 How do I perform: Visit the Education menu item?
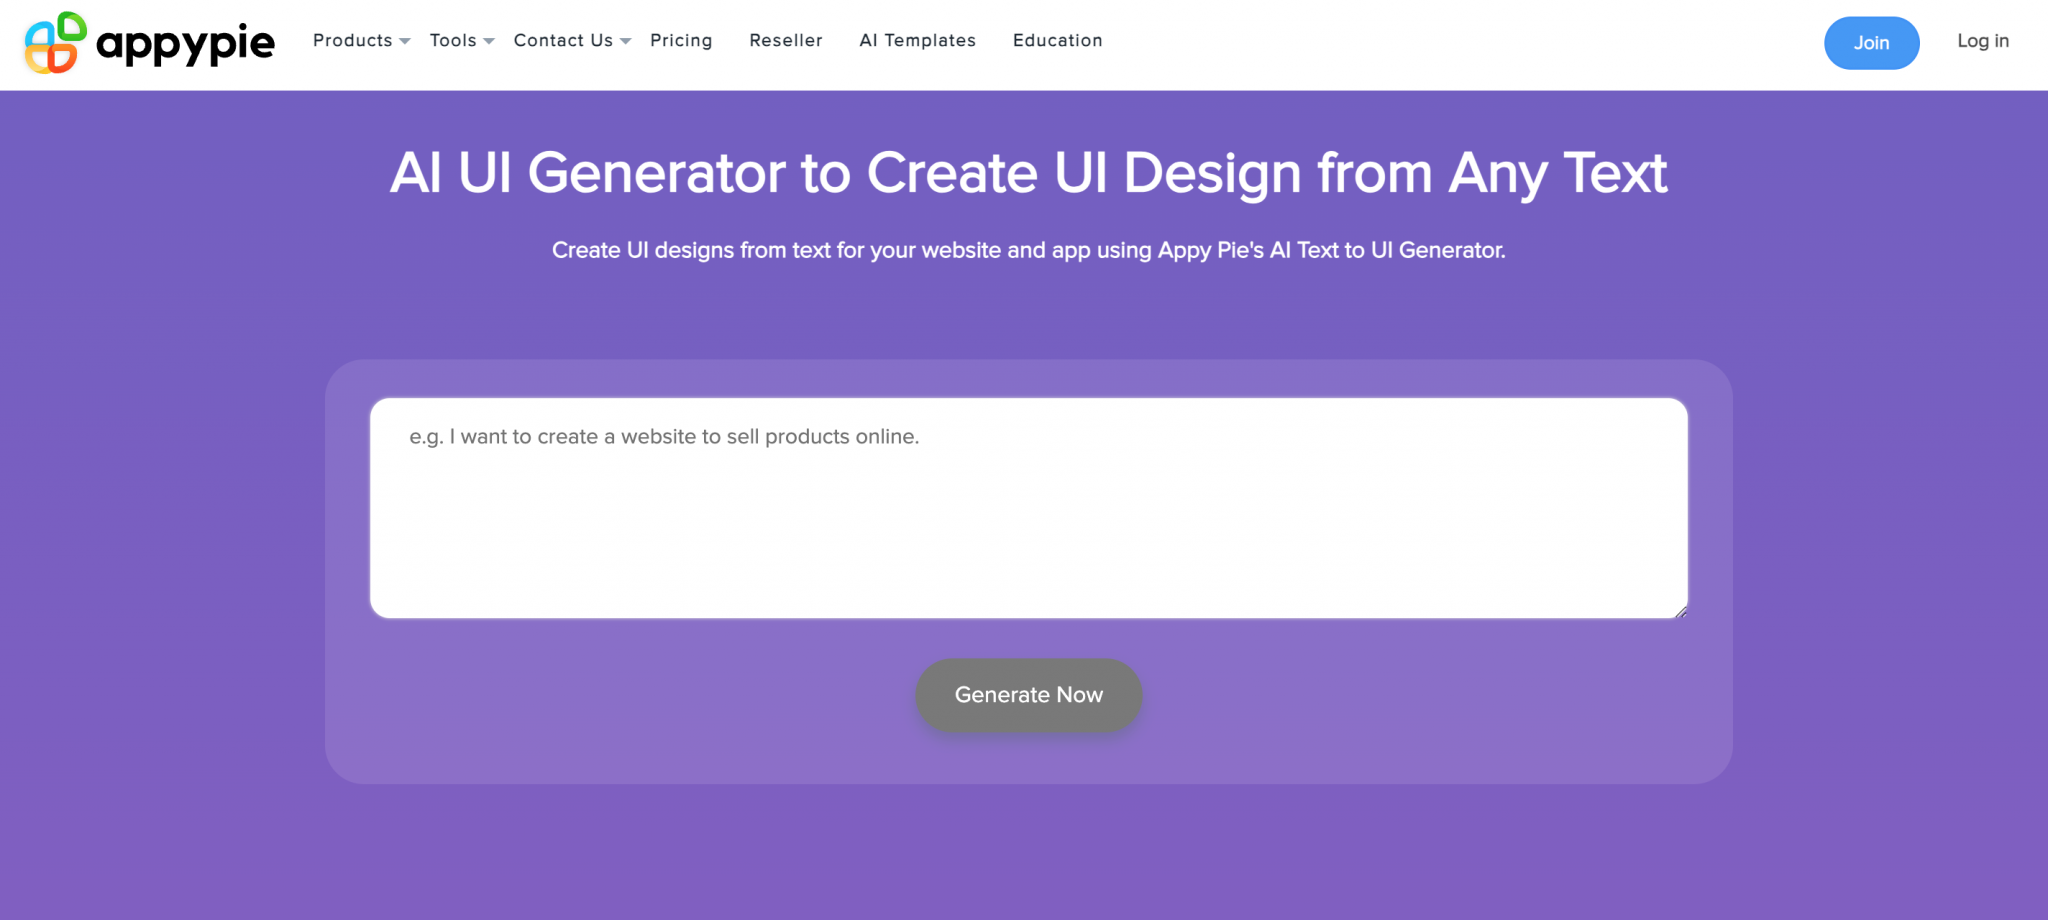pyautogui.click(x=1057, y=41)
